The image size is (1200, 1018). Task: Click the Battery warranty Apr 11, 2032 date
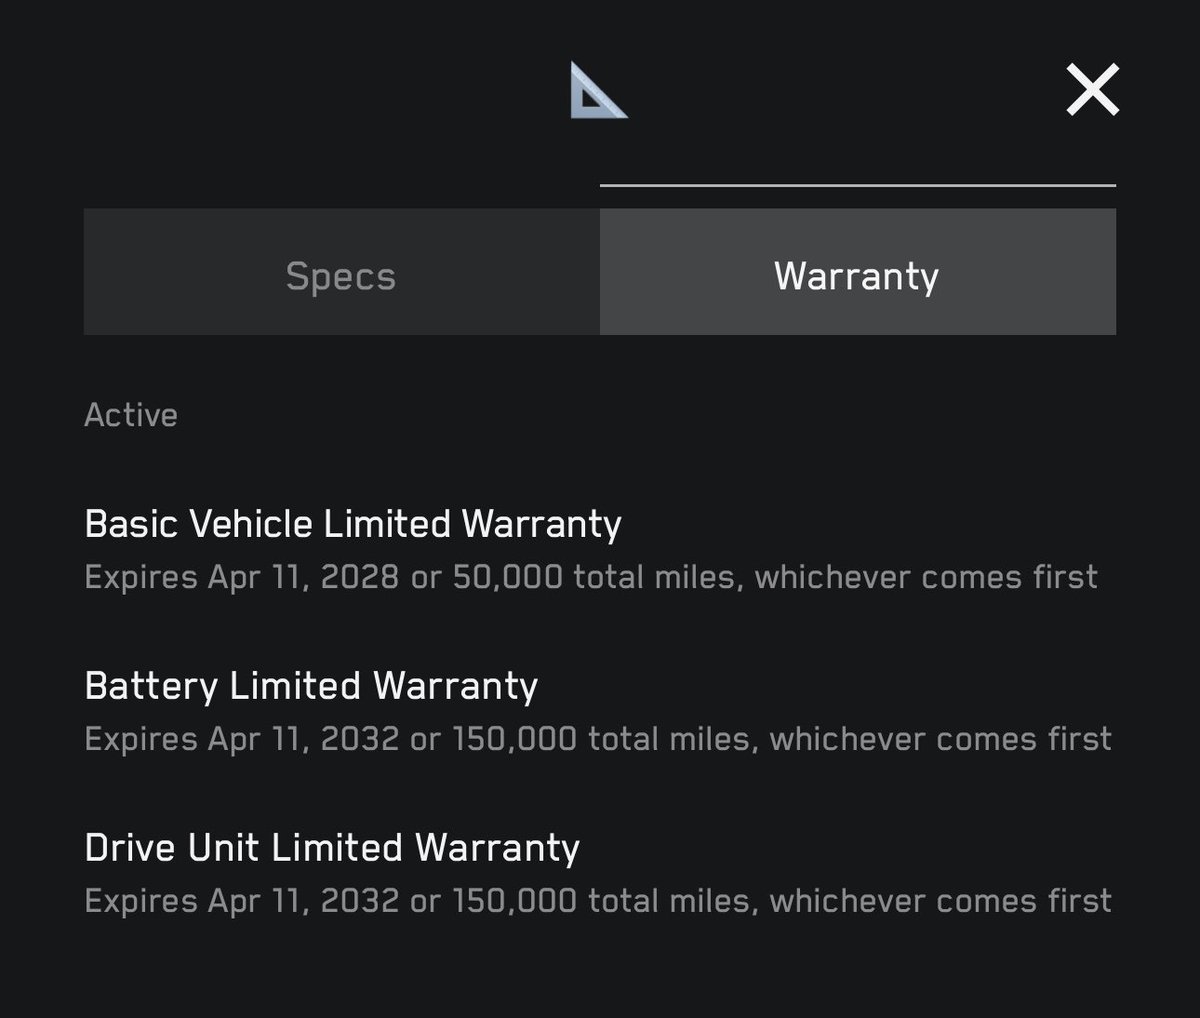pyautogui.click(x=303, y=739)
